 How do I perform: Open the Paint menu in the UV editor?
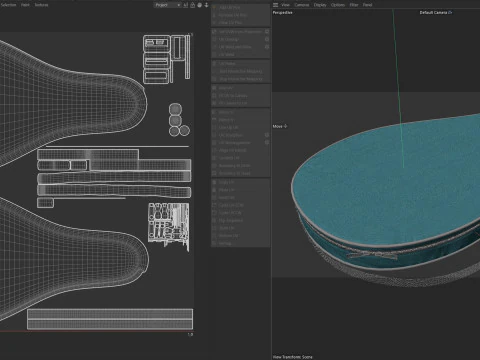[25, 5]
